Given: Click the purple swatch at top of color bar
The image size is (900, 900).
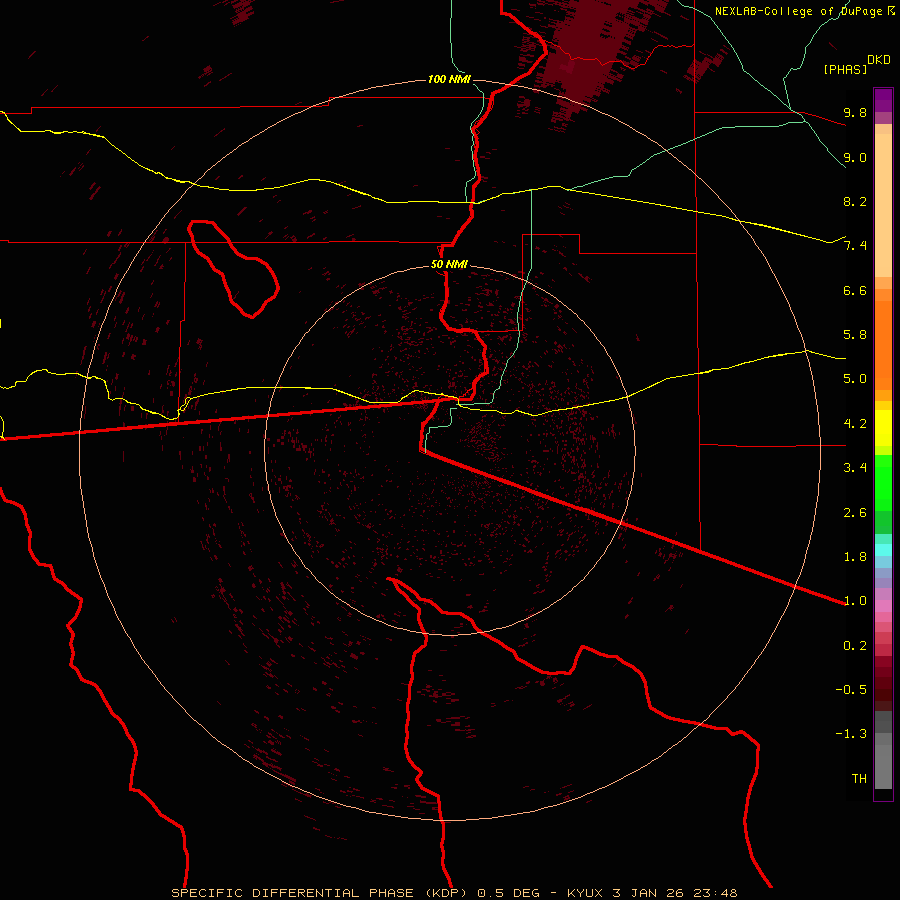Looking at the screenshot, I should pyautogui.click(x=883, y=100).
